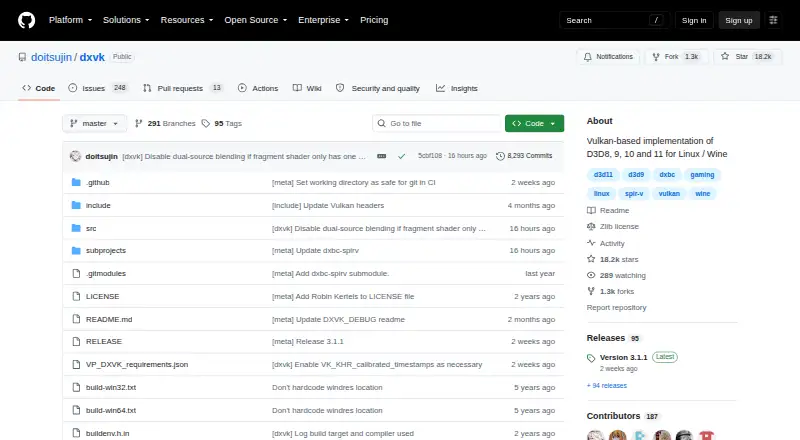The width and height of the screenshot is (800, 440).
Task: Open the build-win64.txt file
Action: tap(111, 410)
